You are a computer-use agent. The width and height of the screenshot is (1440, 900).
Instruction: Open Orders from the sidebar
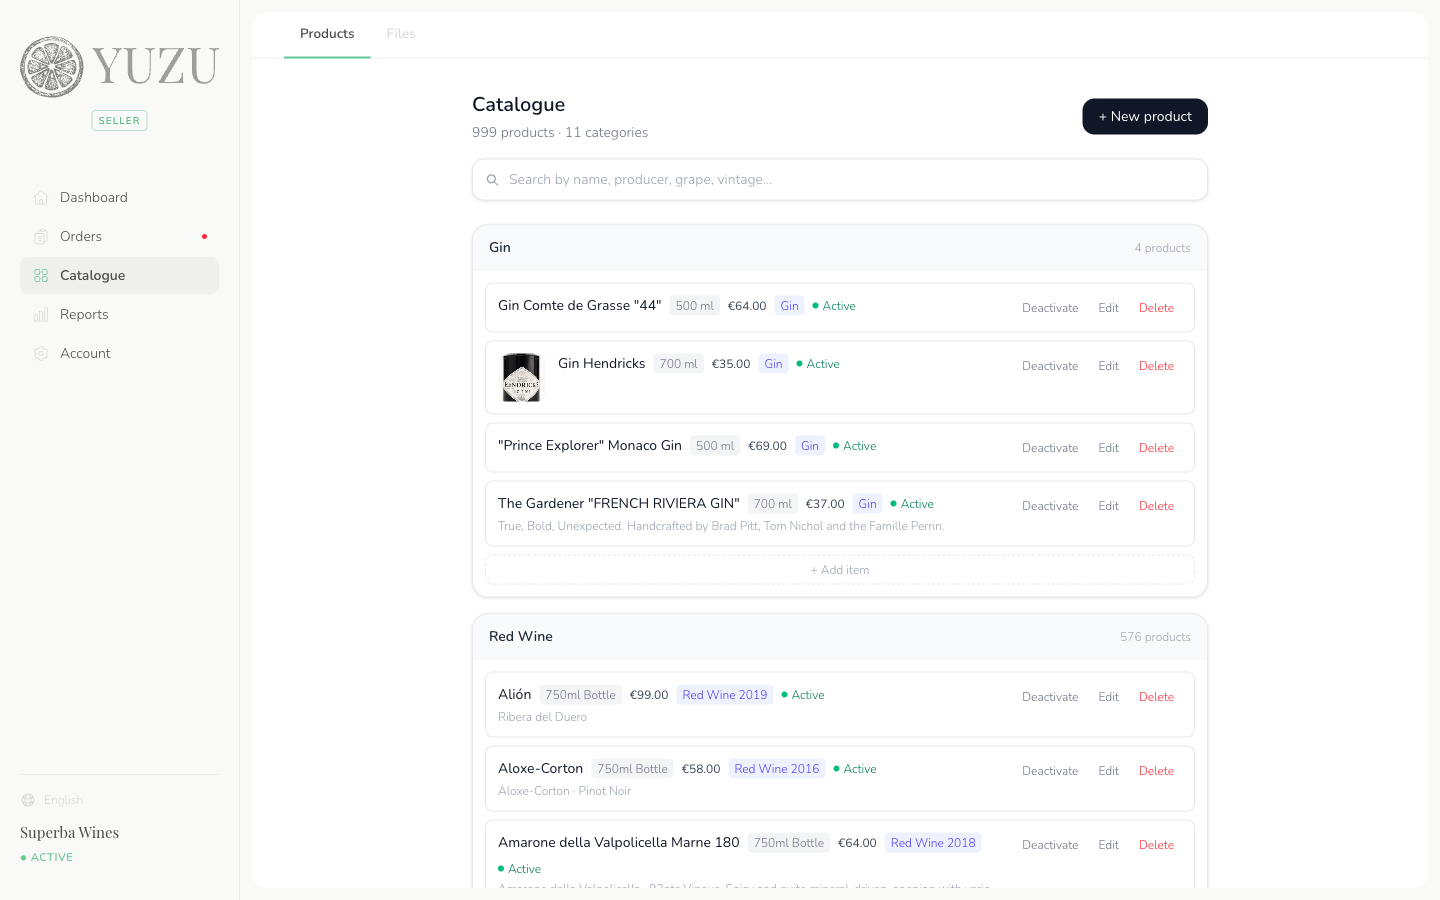tap(119, 237)
